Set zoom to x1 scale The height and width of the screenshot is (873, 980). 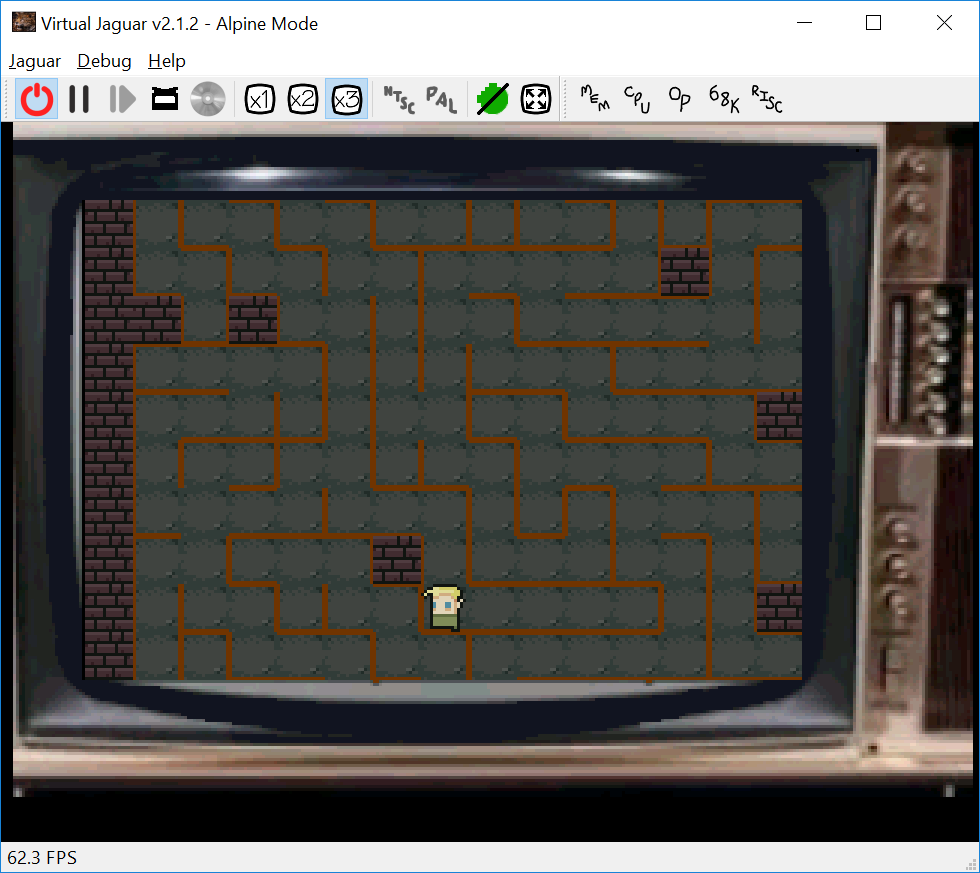[x=260, y=99]
